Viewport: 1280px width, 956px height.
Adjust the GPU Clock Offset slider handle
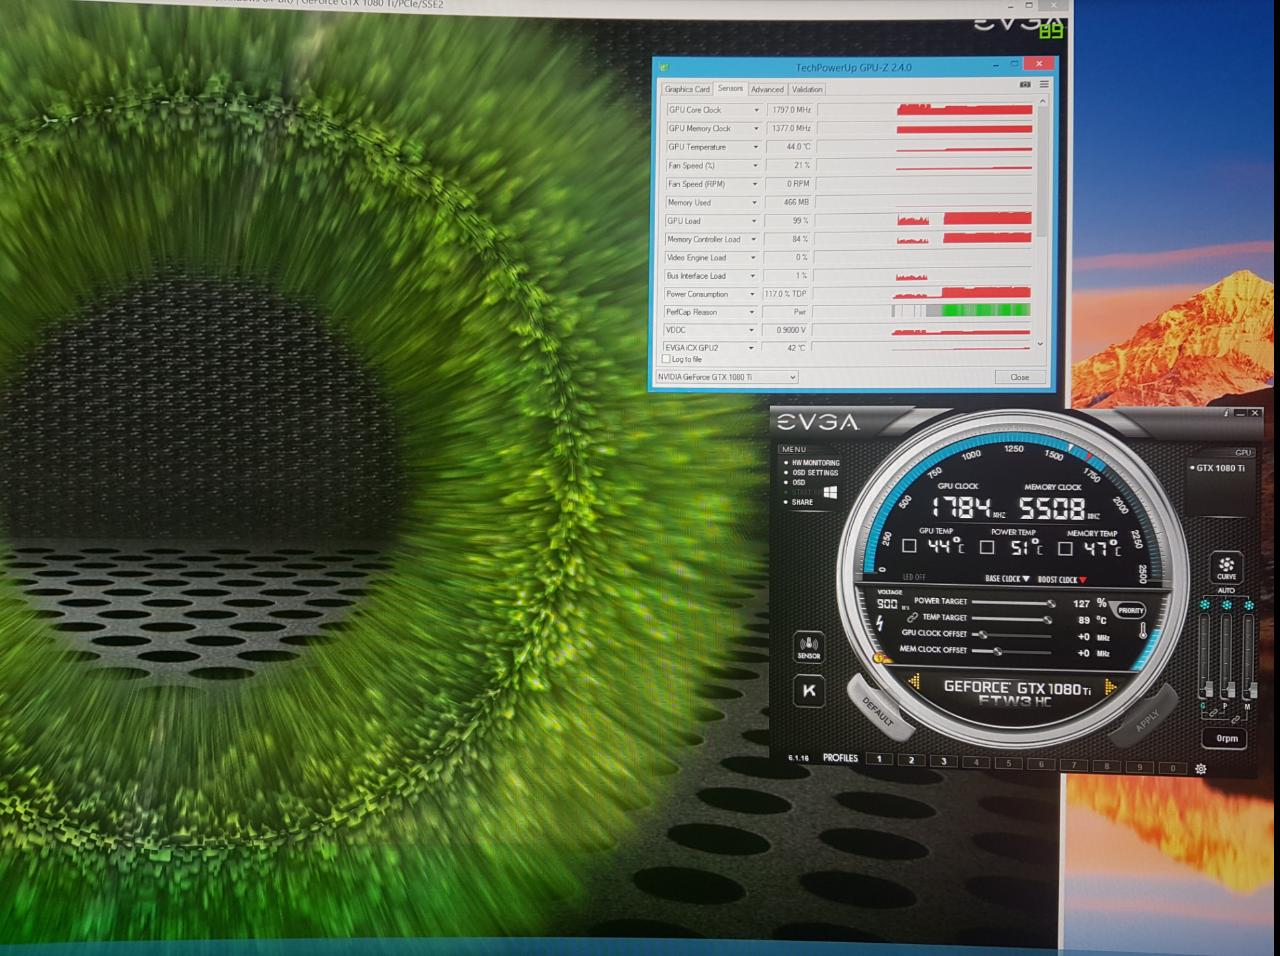coord(983,634)
